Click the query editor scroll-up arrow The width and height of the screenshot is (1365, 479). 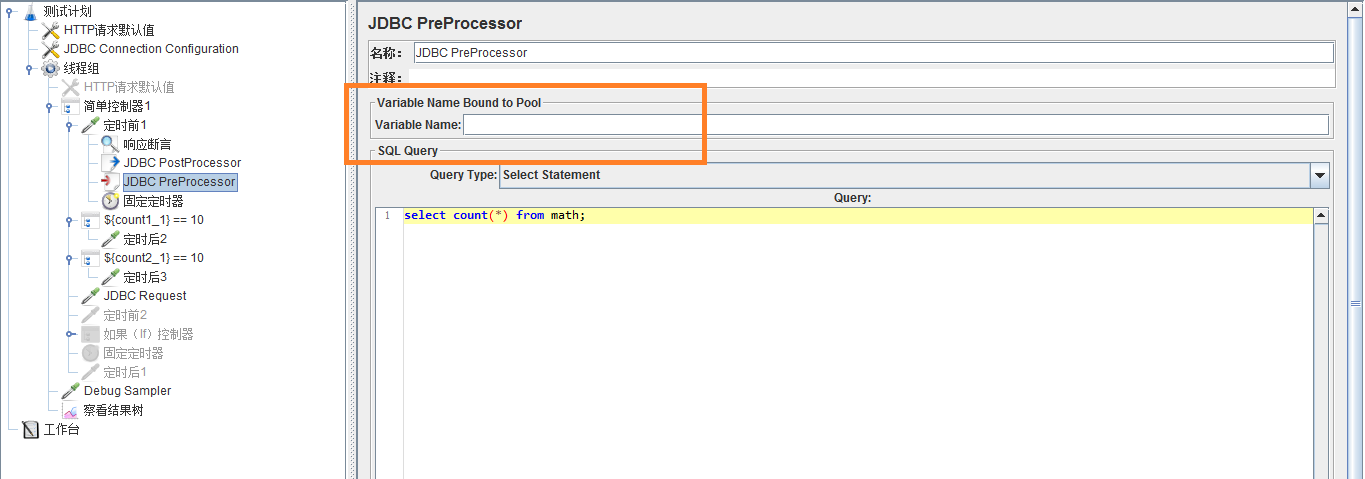(x=1320, y=216)
